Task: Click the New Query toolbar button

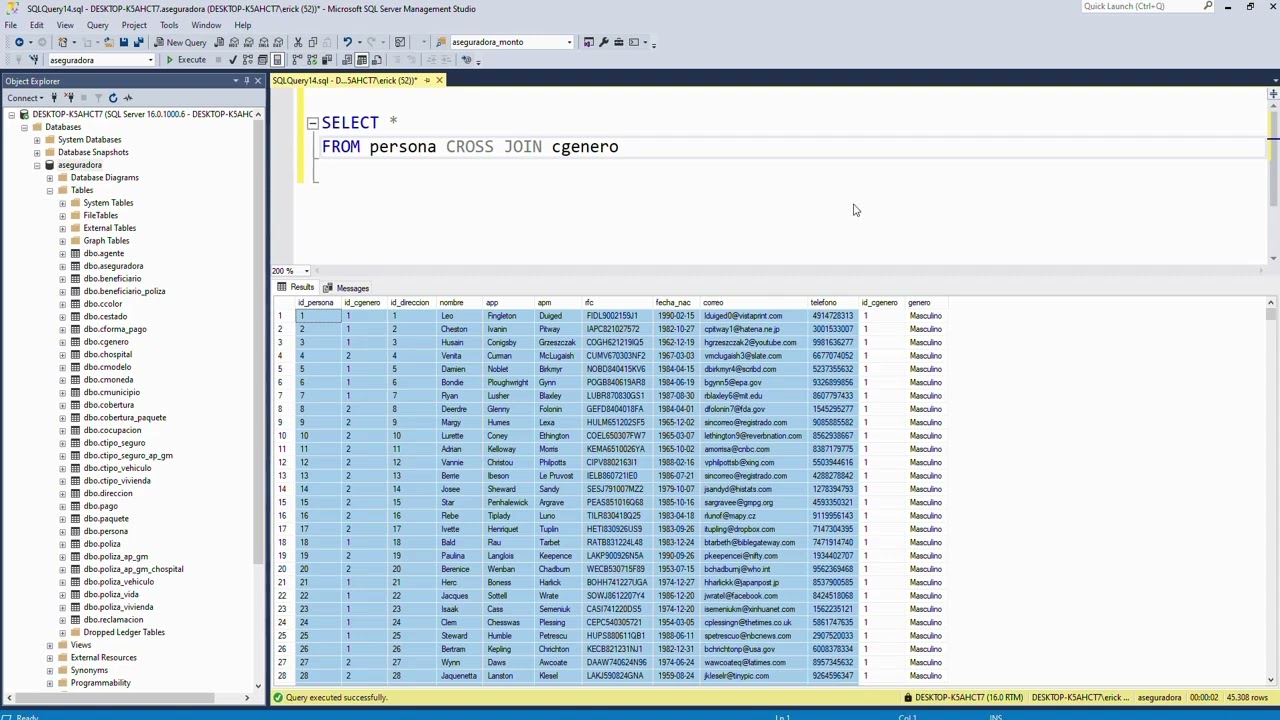Action: coord(181,42)
